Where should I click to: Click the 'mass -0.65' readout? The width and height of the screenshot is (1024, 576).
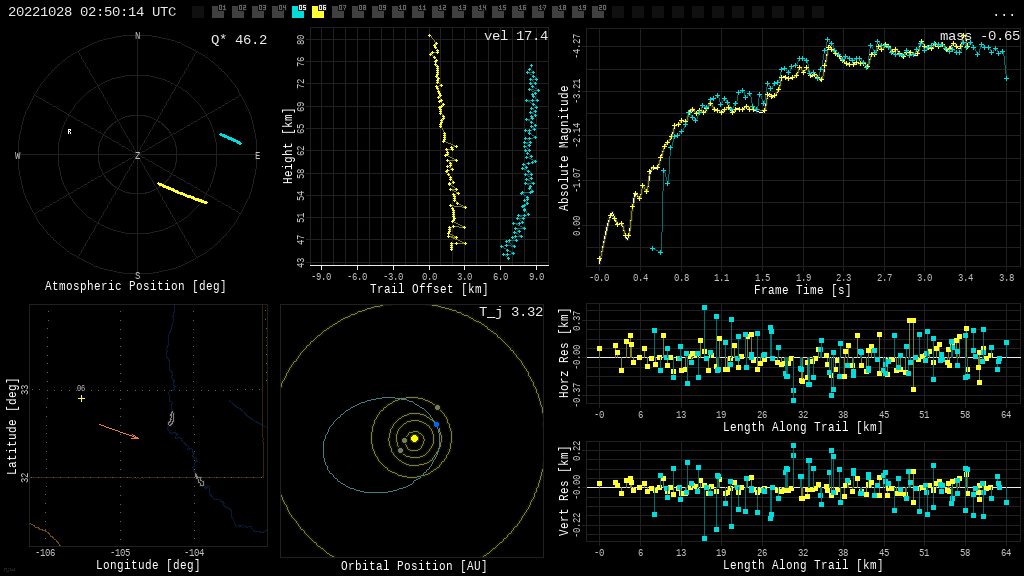coord(979,36)
